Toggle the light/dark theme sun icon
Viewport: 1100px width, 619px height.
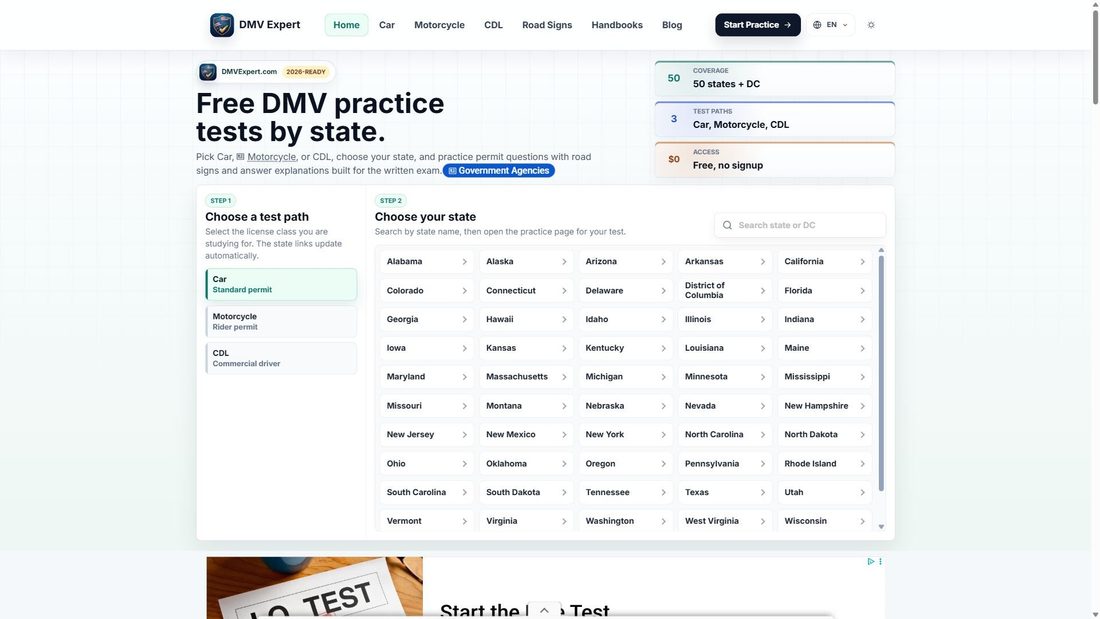(x=871, y=25)
